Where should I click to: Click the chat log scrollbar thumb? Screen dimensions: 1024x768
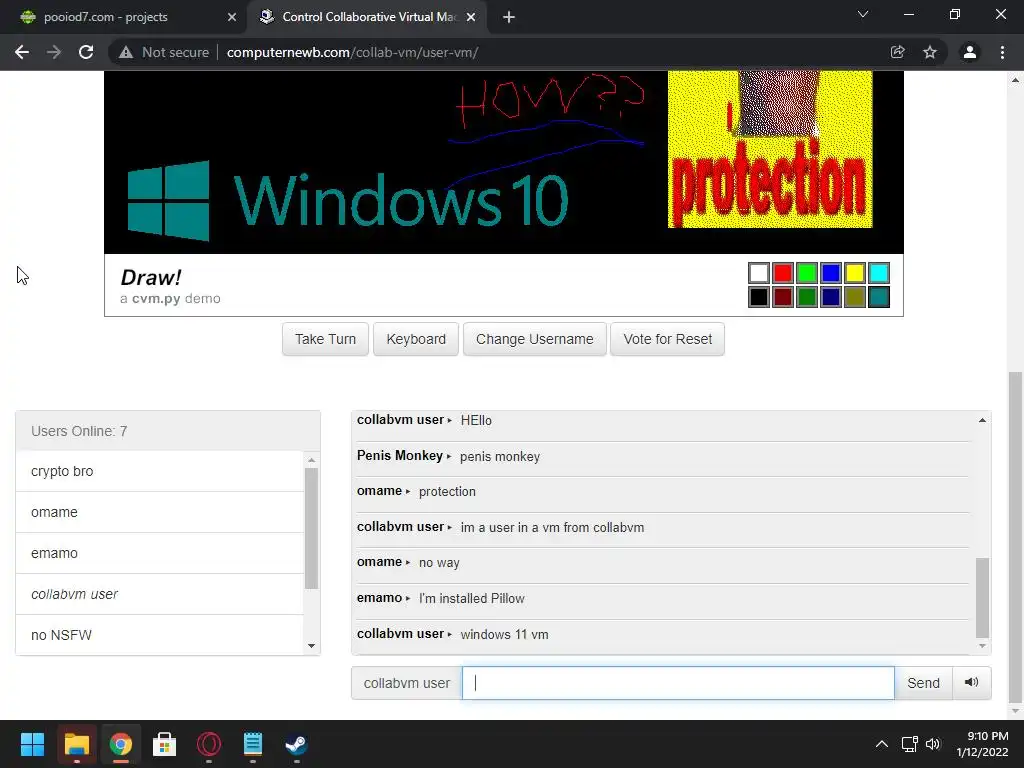[x=982, y=598]
